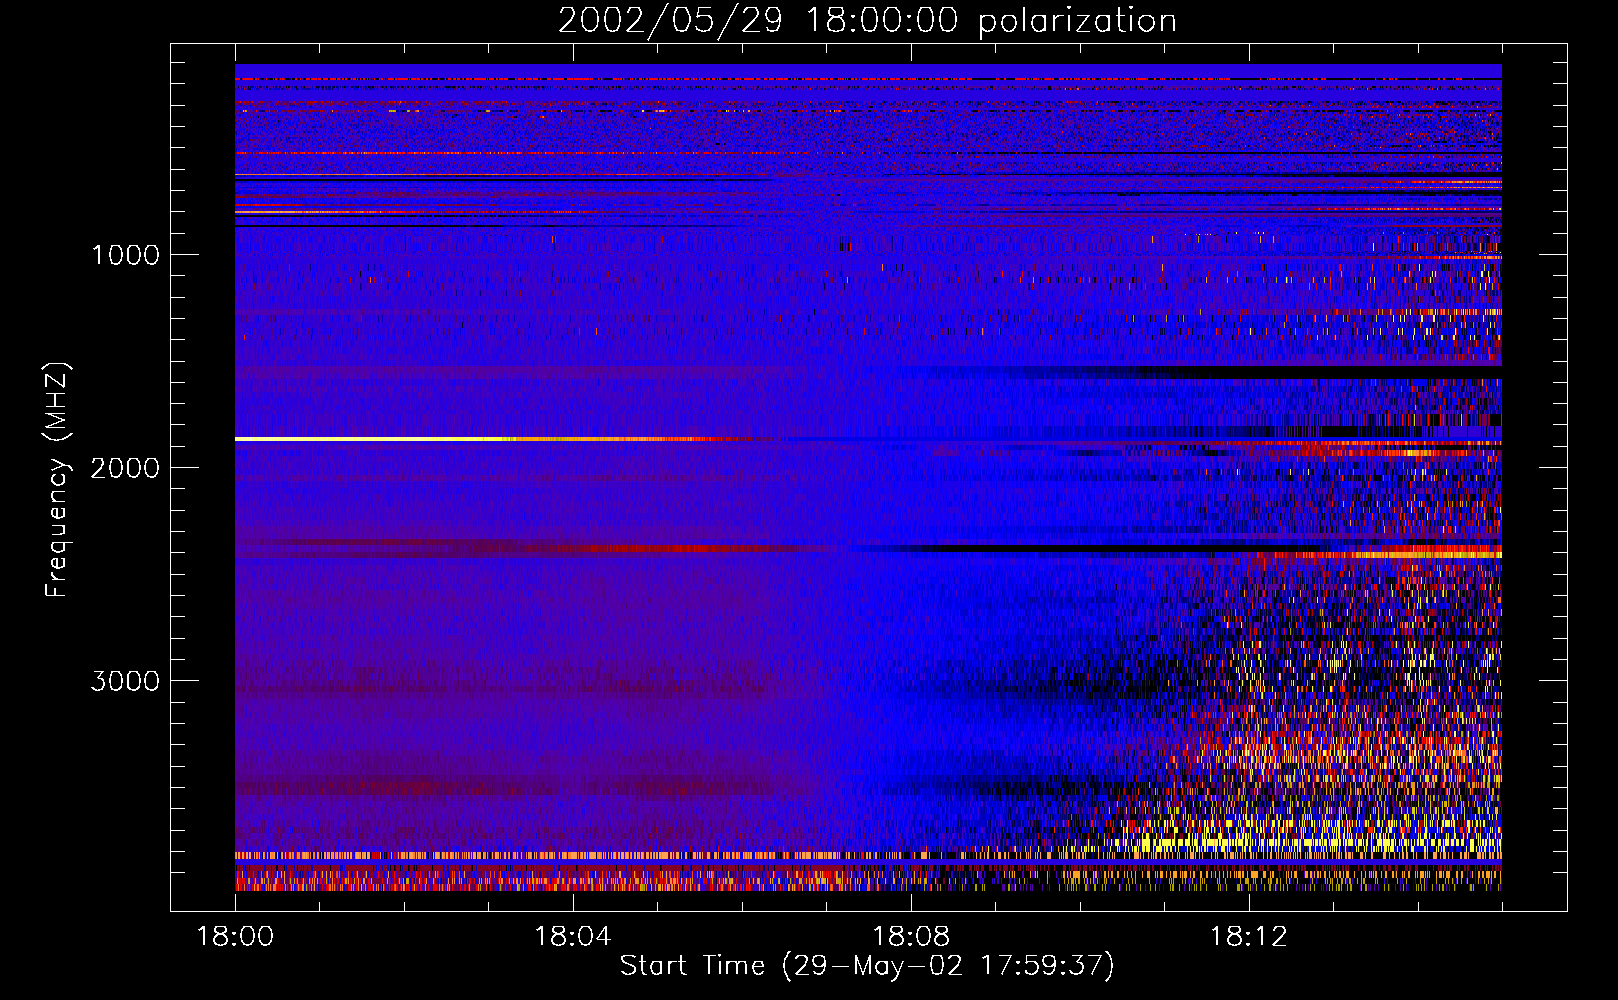Click the 18:12 time tick label

(1248, 937)
